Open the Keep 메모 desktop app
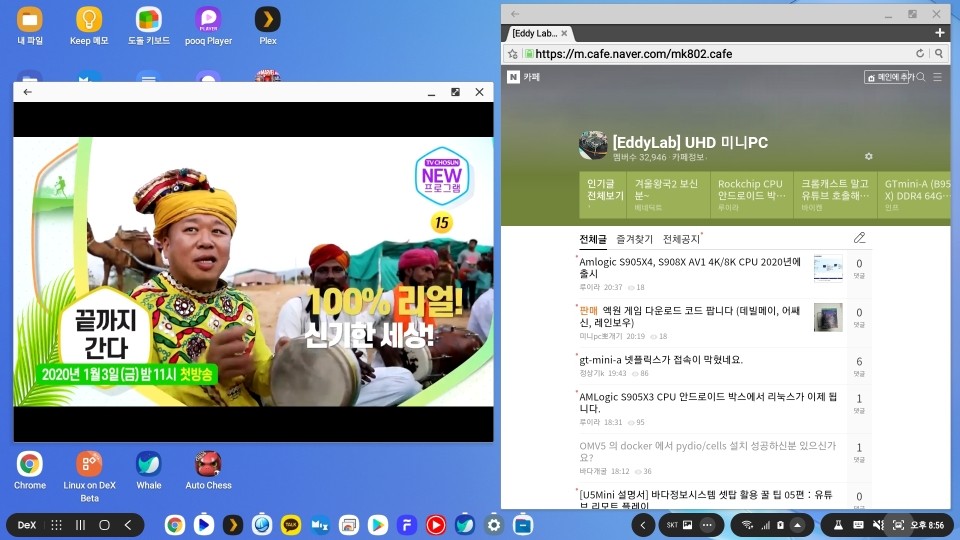 [89, 25]
